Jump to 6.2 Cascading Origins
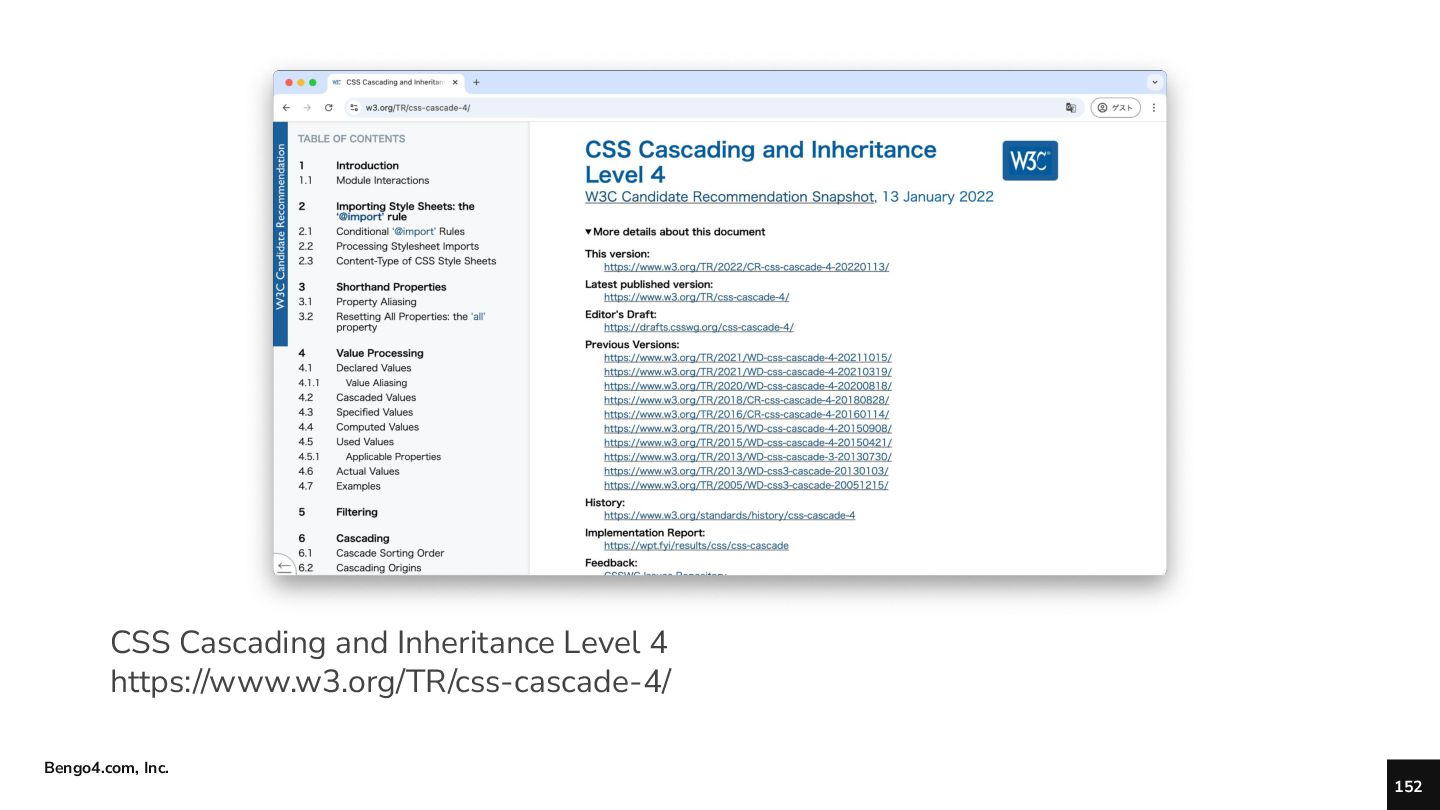 (378, 568)
